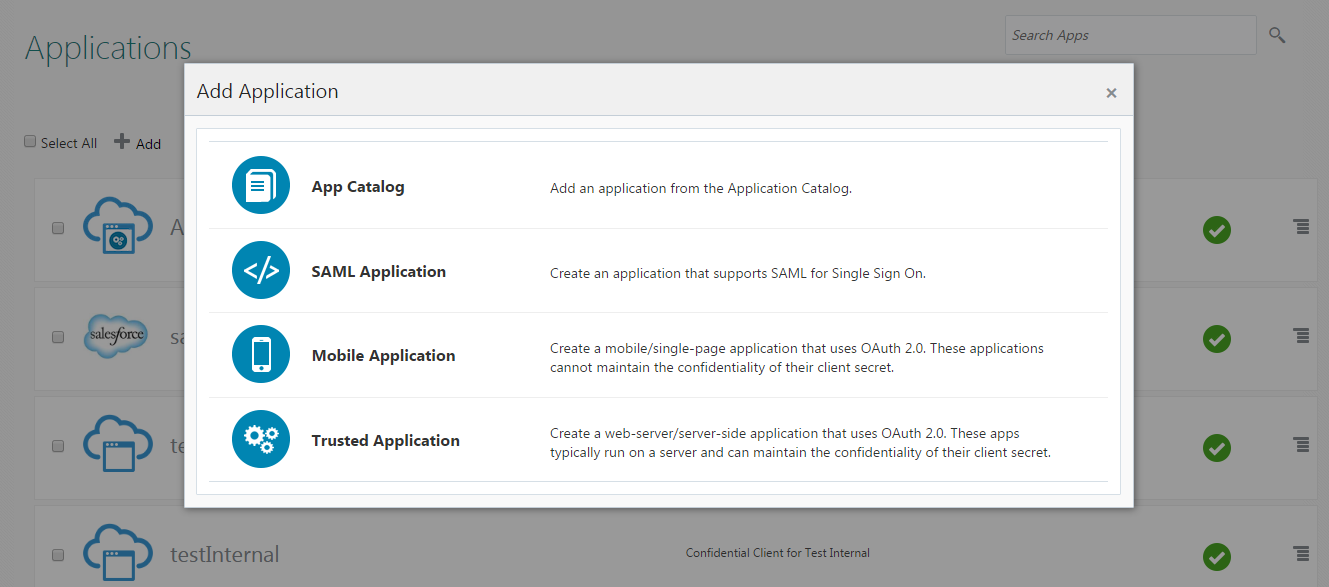Click the green active status checkmark for testInternal
The height and width of the screenshot is (587, 1329).
tap(1217, 557)
